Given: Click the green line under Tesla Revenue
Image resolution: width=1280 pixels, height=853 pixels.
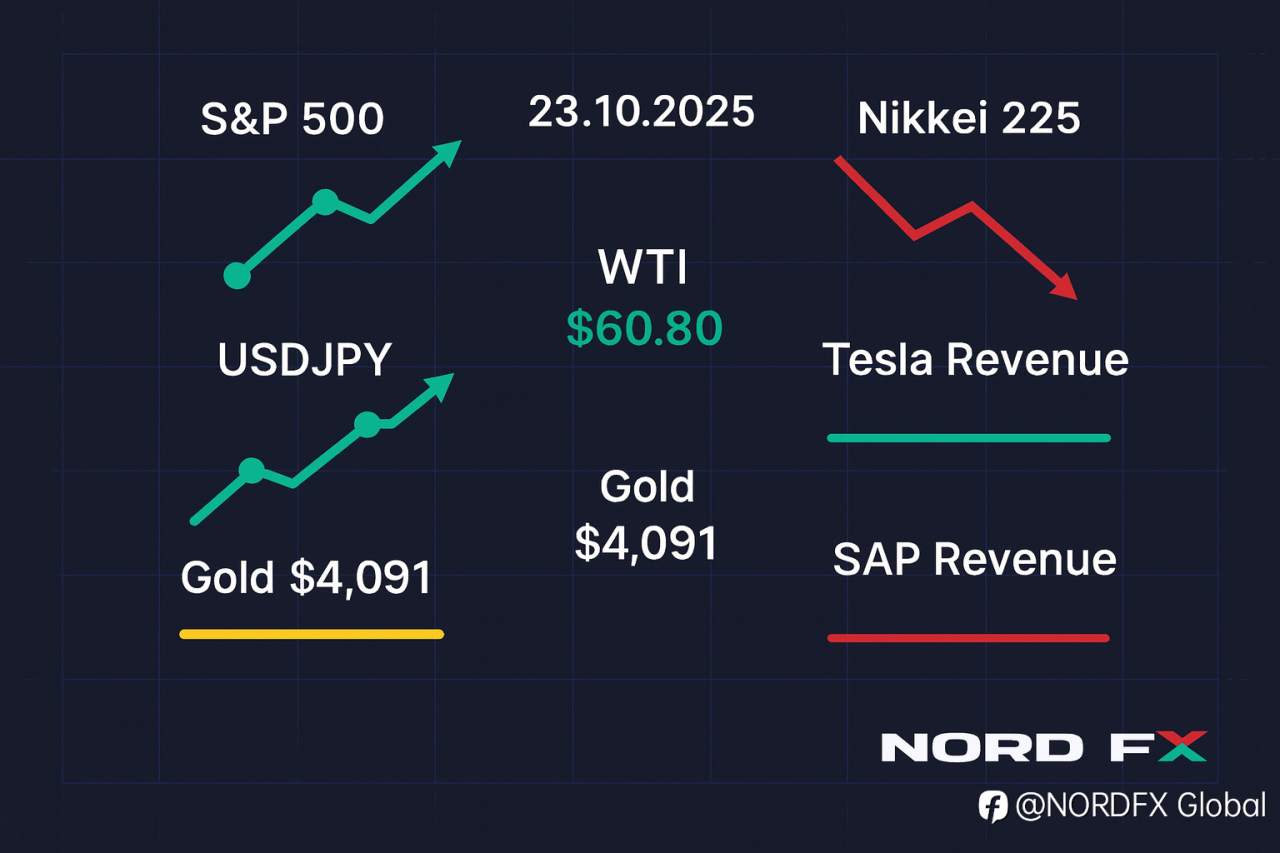Looking at the screenshot, I should tap(968, 437).
